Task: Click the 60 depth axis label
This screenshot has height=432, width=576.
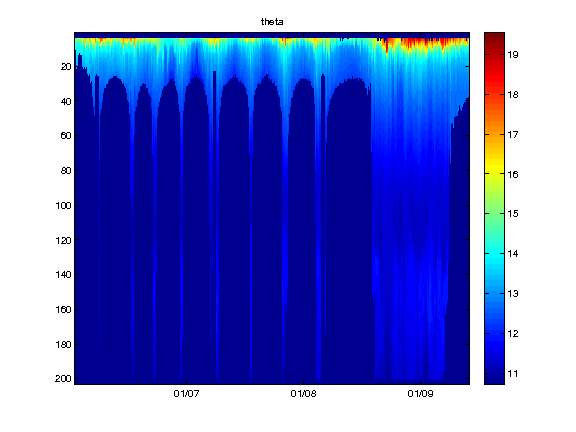Action: (66, 136)
